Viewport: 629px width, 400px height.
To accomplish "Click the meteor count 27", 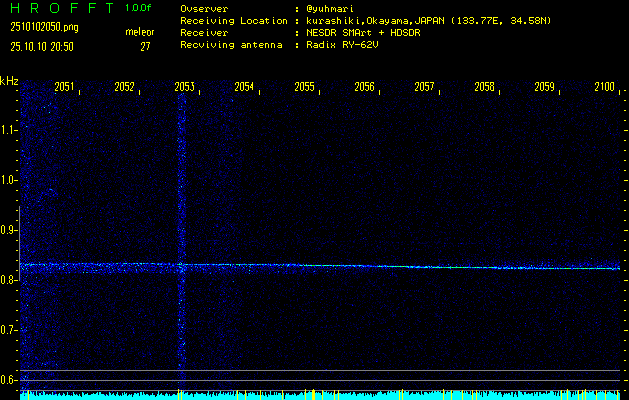I will tap(145, 47).
